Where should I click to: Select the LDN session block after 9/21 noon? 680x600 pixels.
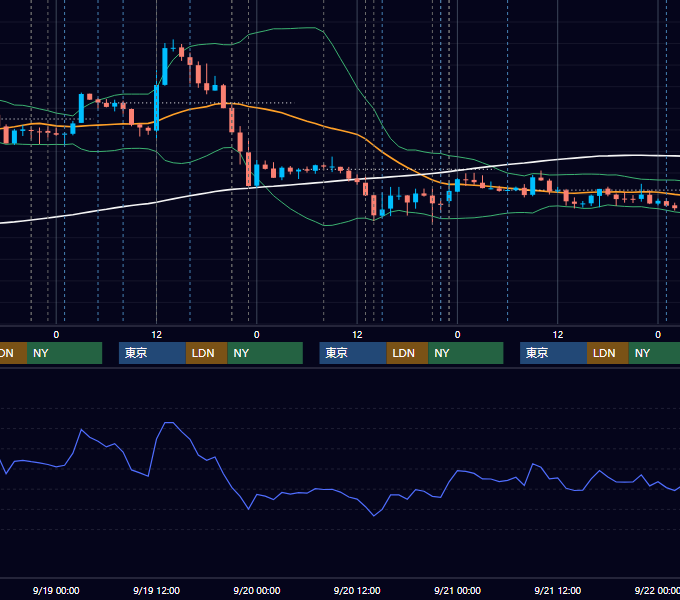pyautogui.click(x=608, y=353)
